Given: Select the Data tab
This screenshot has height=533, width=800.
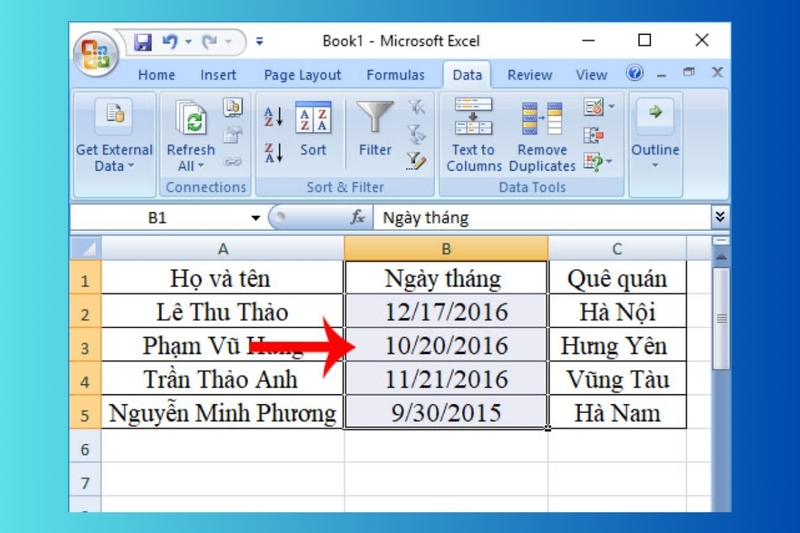Looking at the screenshot, I should [x=467, y=75].
